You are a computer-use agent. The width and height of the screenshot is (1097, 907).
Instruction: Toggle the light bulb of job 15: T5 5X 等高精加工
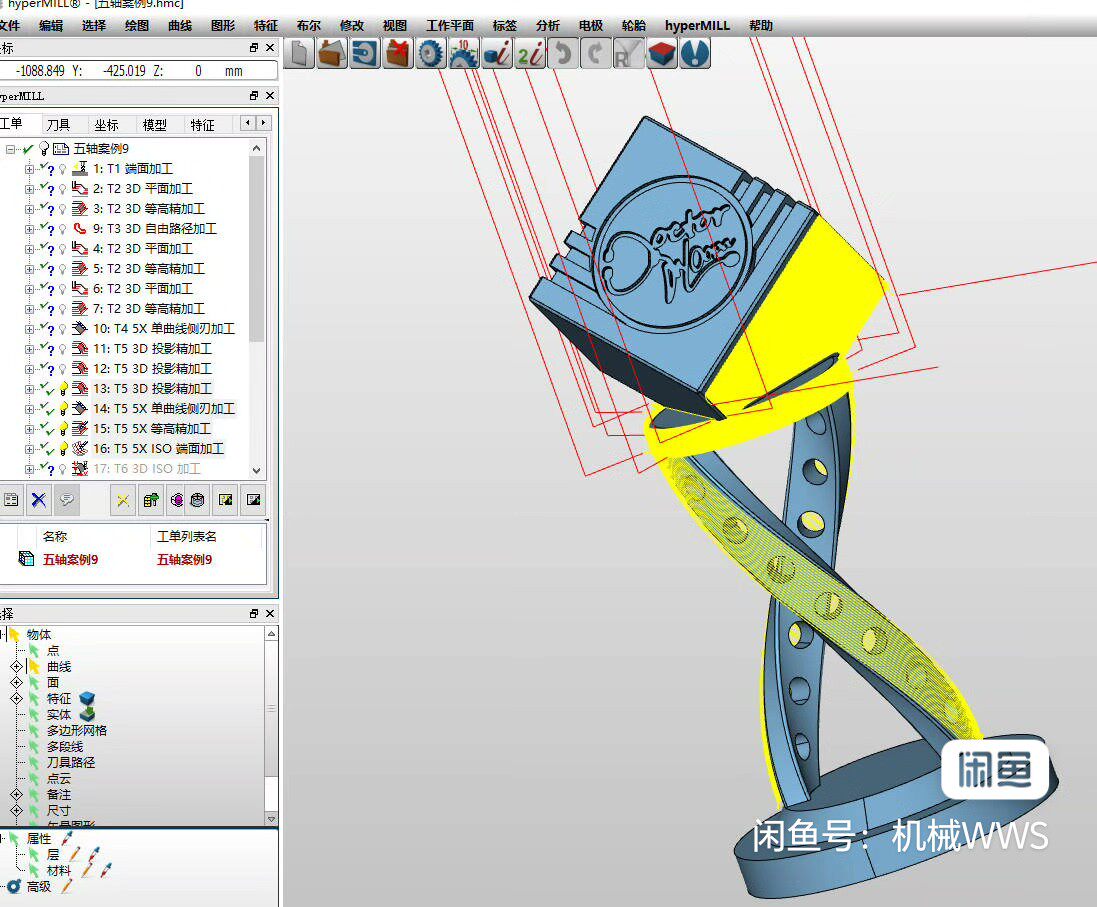pyautogui.click(x=63, y=429)
